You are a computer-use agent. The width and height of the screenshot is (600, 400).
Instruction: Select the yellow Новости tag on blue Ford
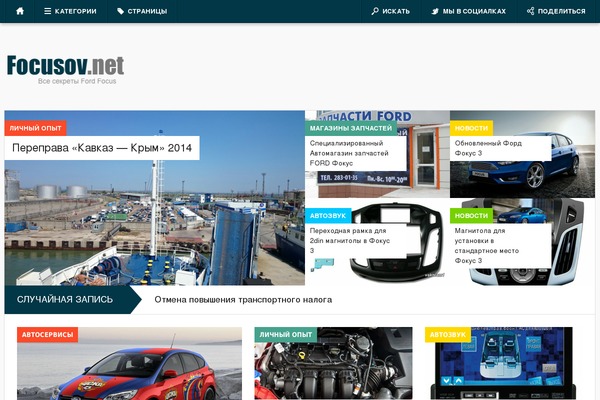coord(471,128)
